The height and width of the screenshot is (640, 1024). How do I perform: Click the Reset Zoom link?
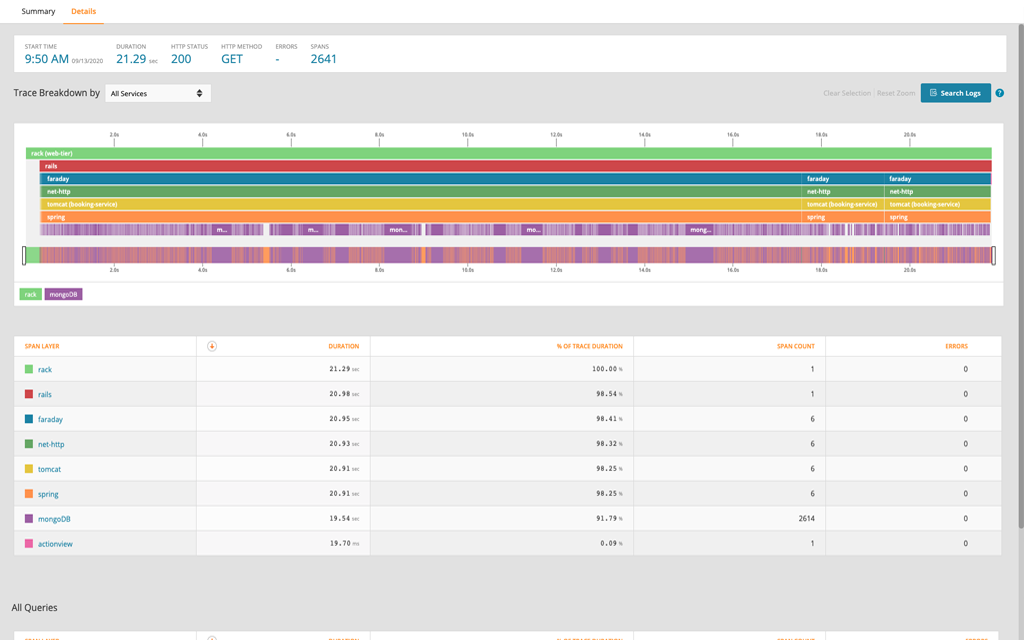pyautogui.click(x=896, y=92)
